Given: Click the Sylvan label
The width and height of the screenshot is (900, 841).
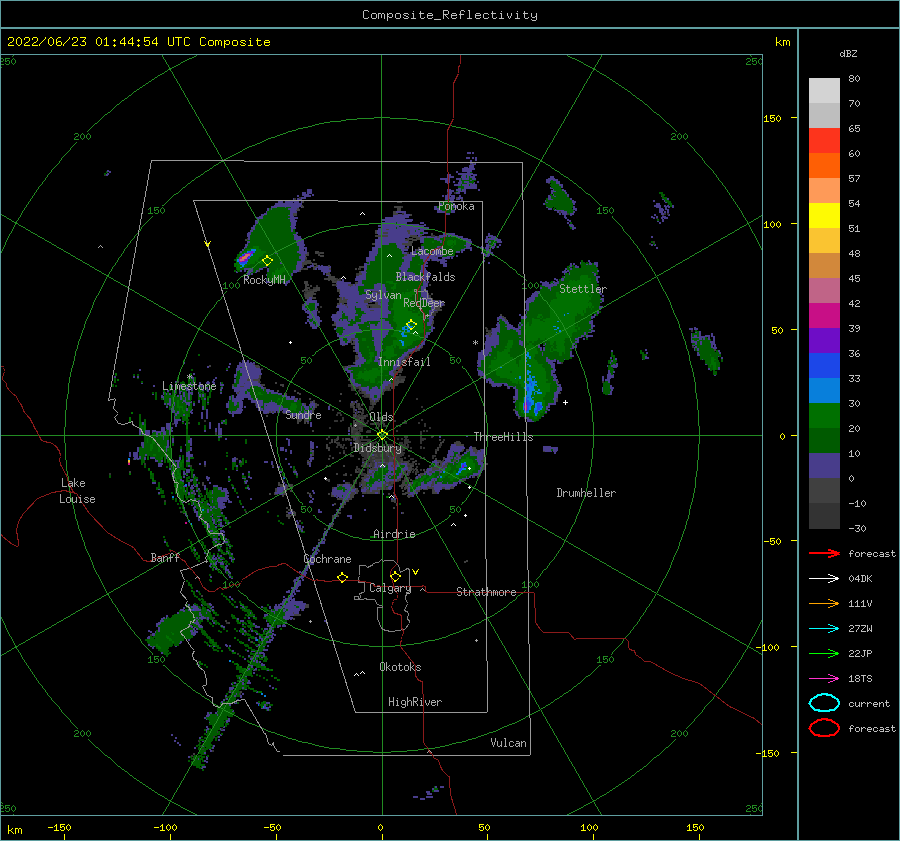Looking at the screenshot, I should [383, 295].
